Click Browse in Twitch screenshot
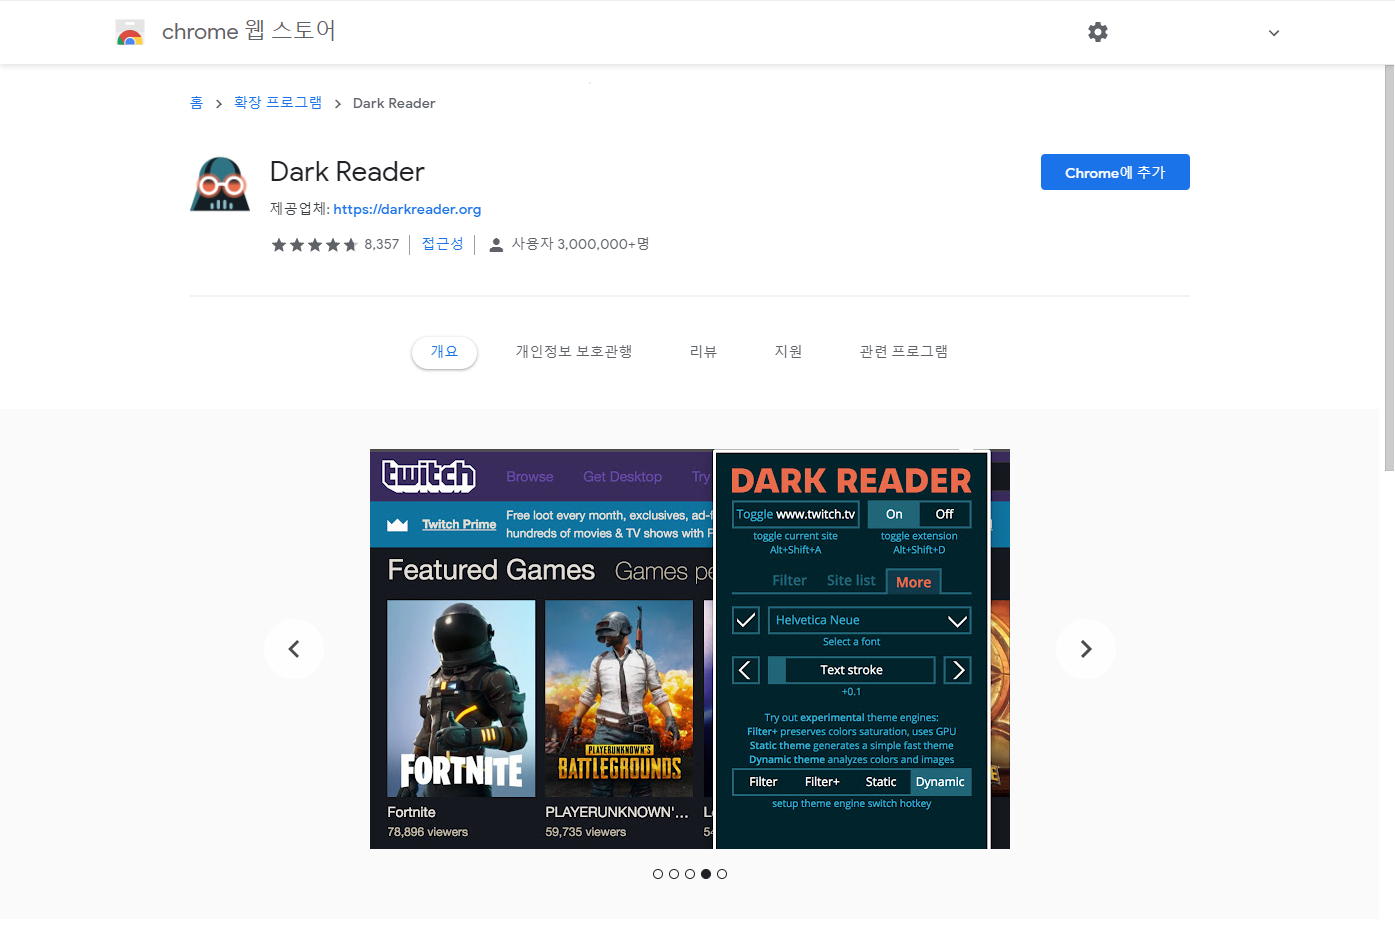The width and height of the screenshot is (1395, 941). coord(530,477)
